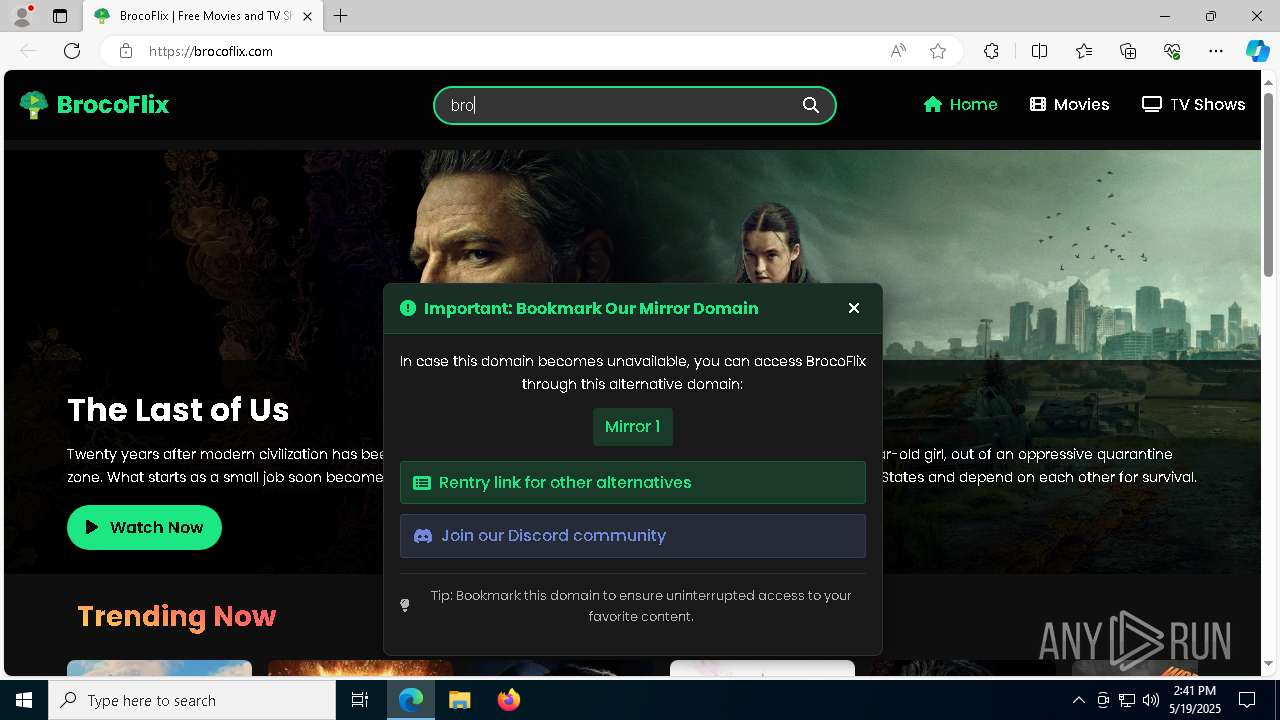This screenshot has width=1280, height=720.
Task: Open Task View on taskbar
Action: pos(360,700)
